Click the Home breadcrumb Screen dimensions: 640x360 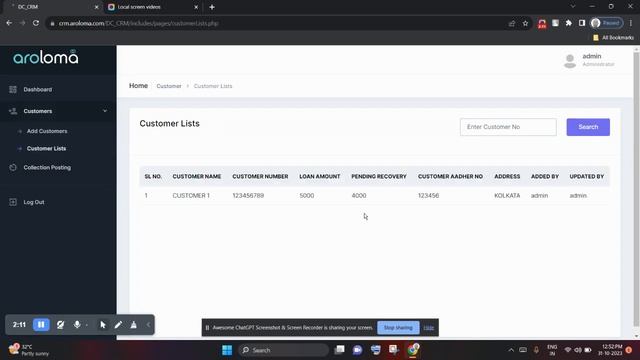pos(138,86)
